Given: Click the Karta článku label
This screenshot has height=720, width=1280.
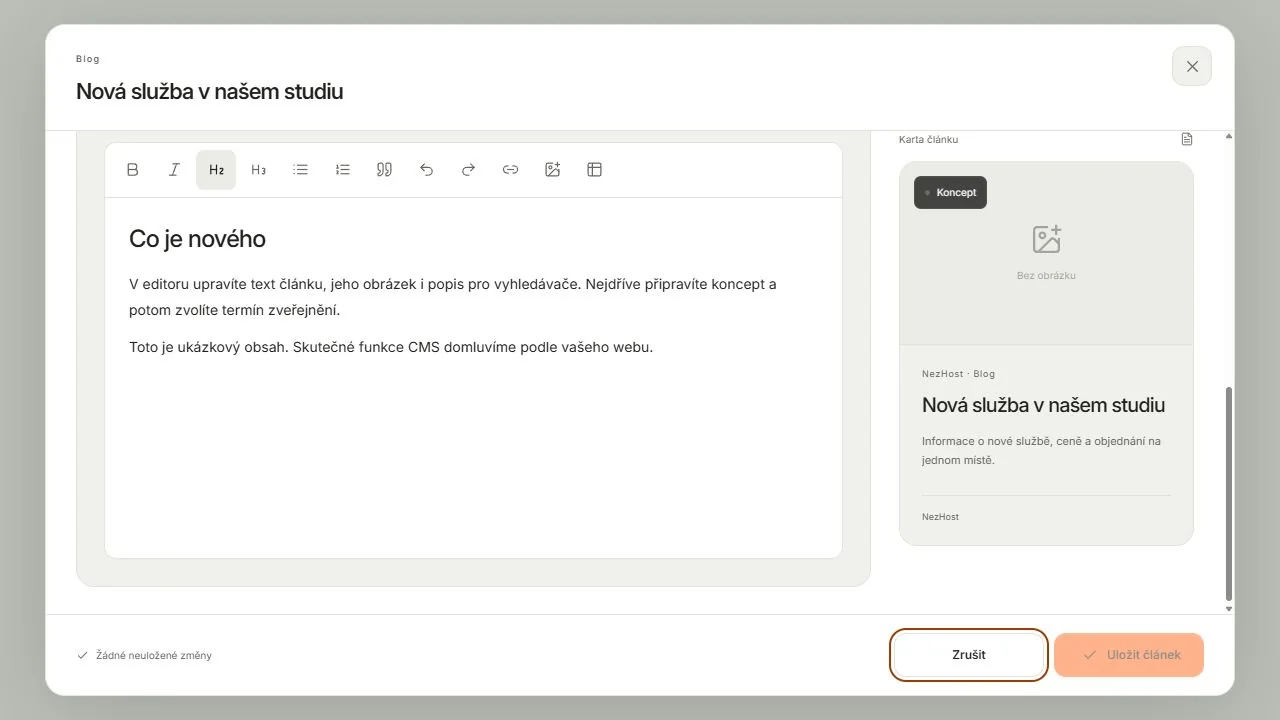Looking at the screenshot, I should pos(928,140).
